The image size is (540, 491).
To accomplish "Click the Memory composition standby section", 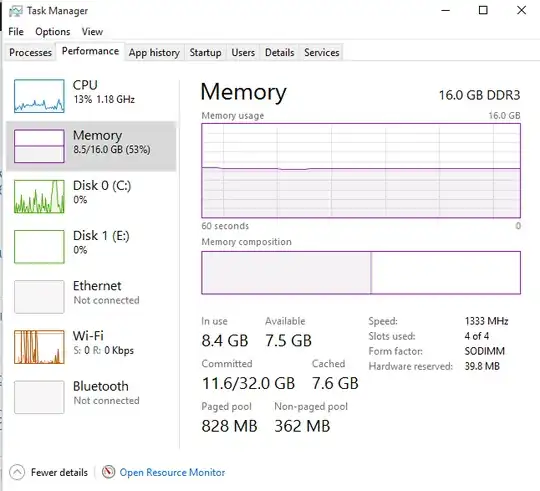I will click(x=446, y=273).
